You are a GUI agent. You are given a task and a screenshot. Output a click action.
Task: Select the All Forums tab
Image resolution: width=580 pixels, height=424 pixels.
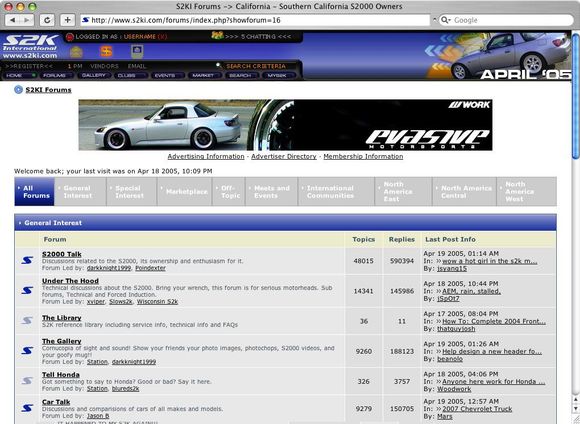[34, 192]
